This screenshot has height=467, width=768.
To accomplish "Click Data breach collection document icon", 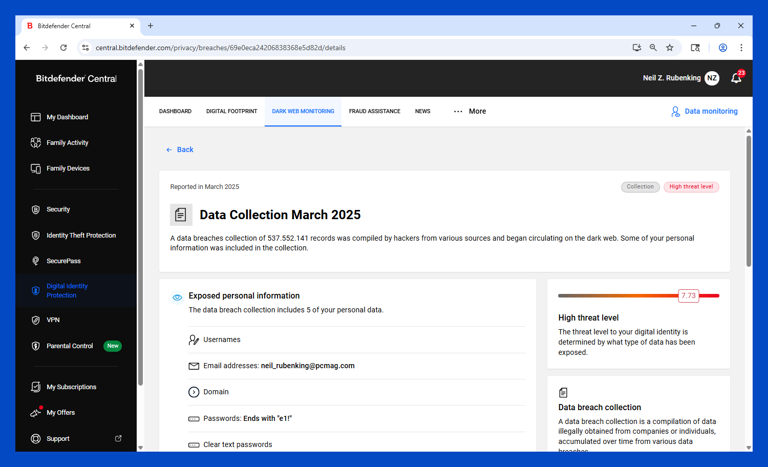I will pos(563,393).
